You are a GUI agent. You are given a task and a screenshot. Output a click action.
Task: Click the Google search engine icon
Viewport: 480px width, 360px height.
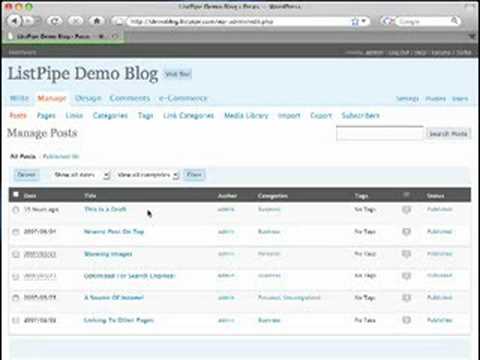(x=387, y=21)
